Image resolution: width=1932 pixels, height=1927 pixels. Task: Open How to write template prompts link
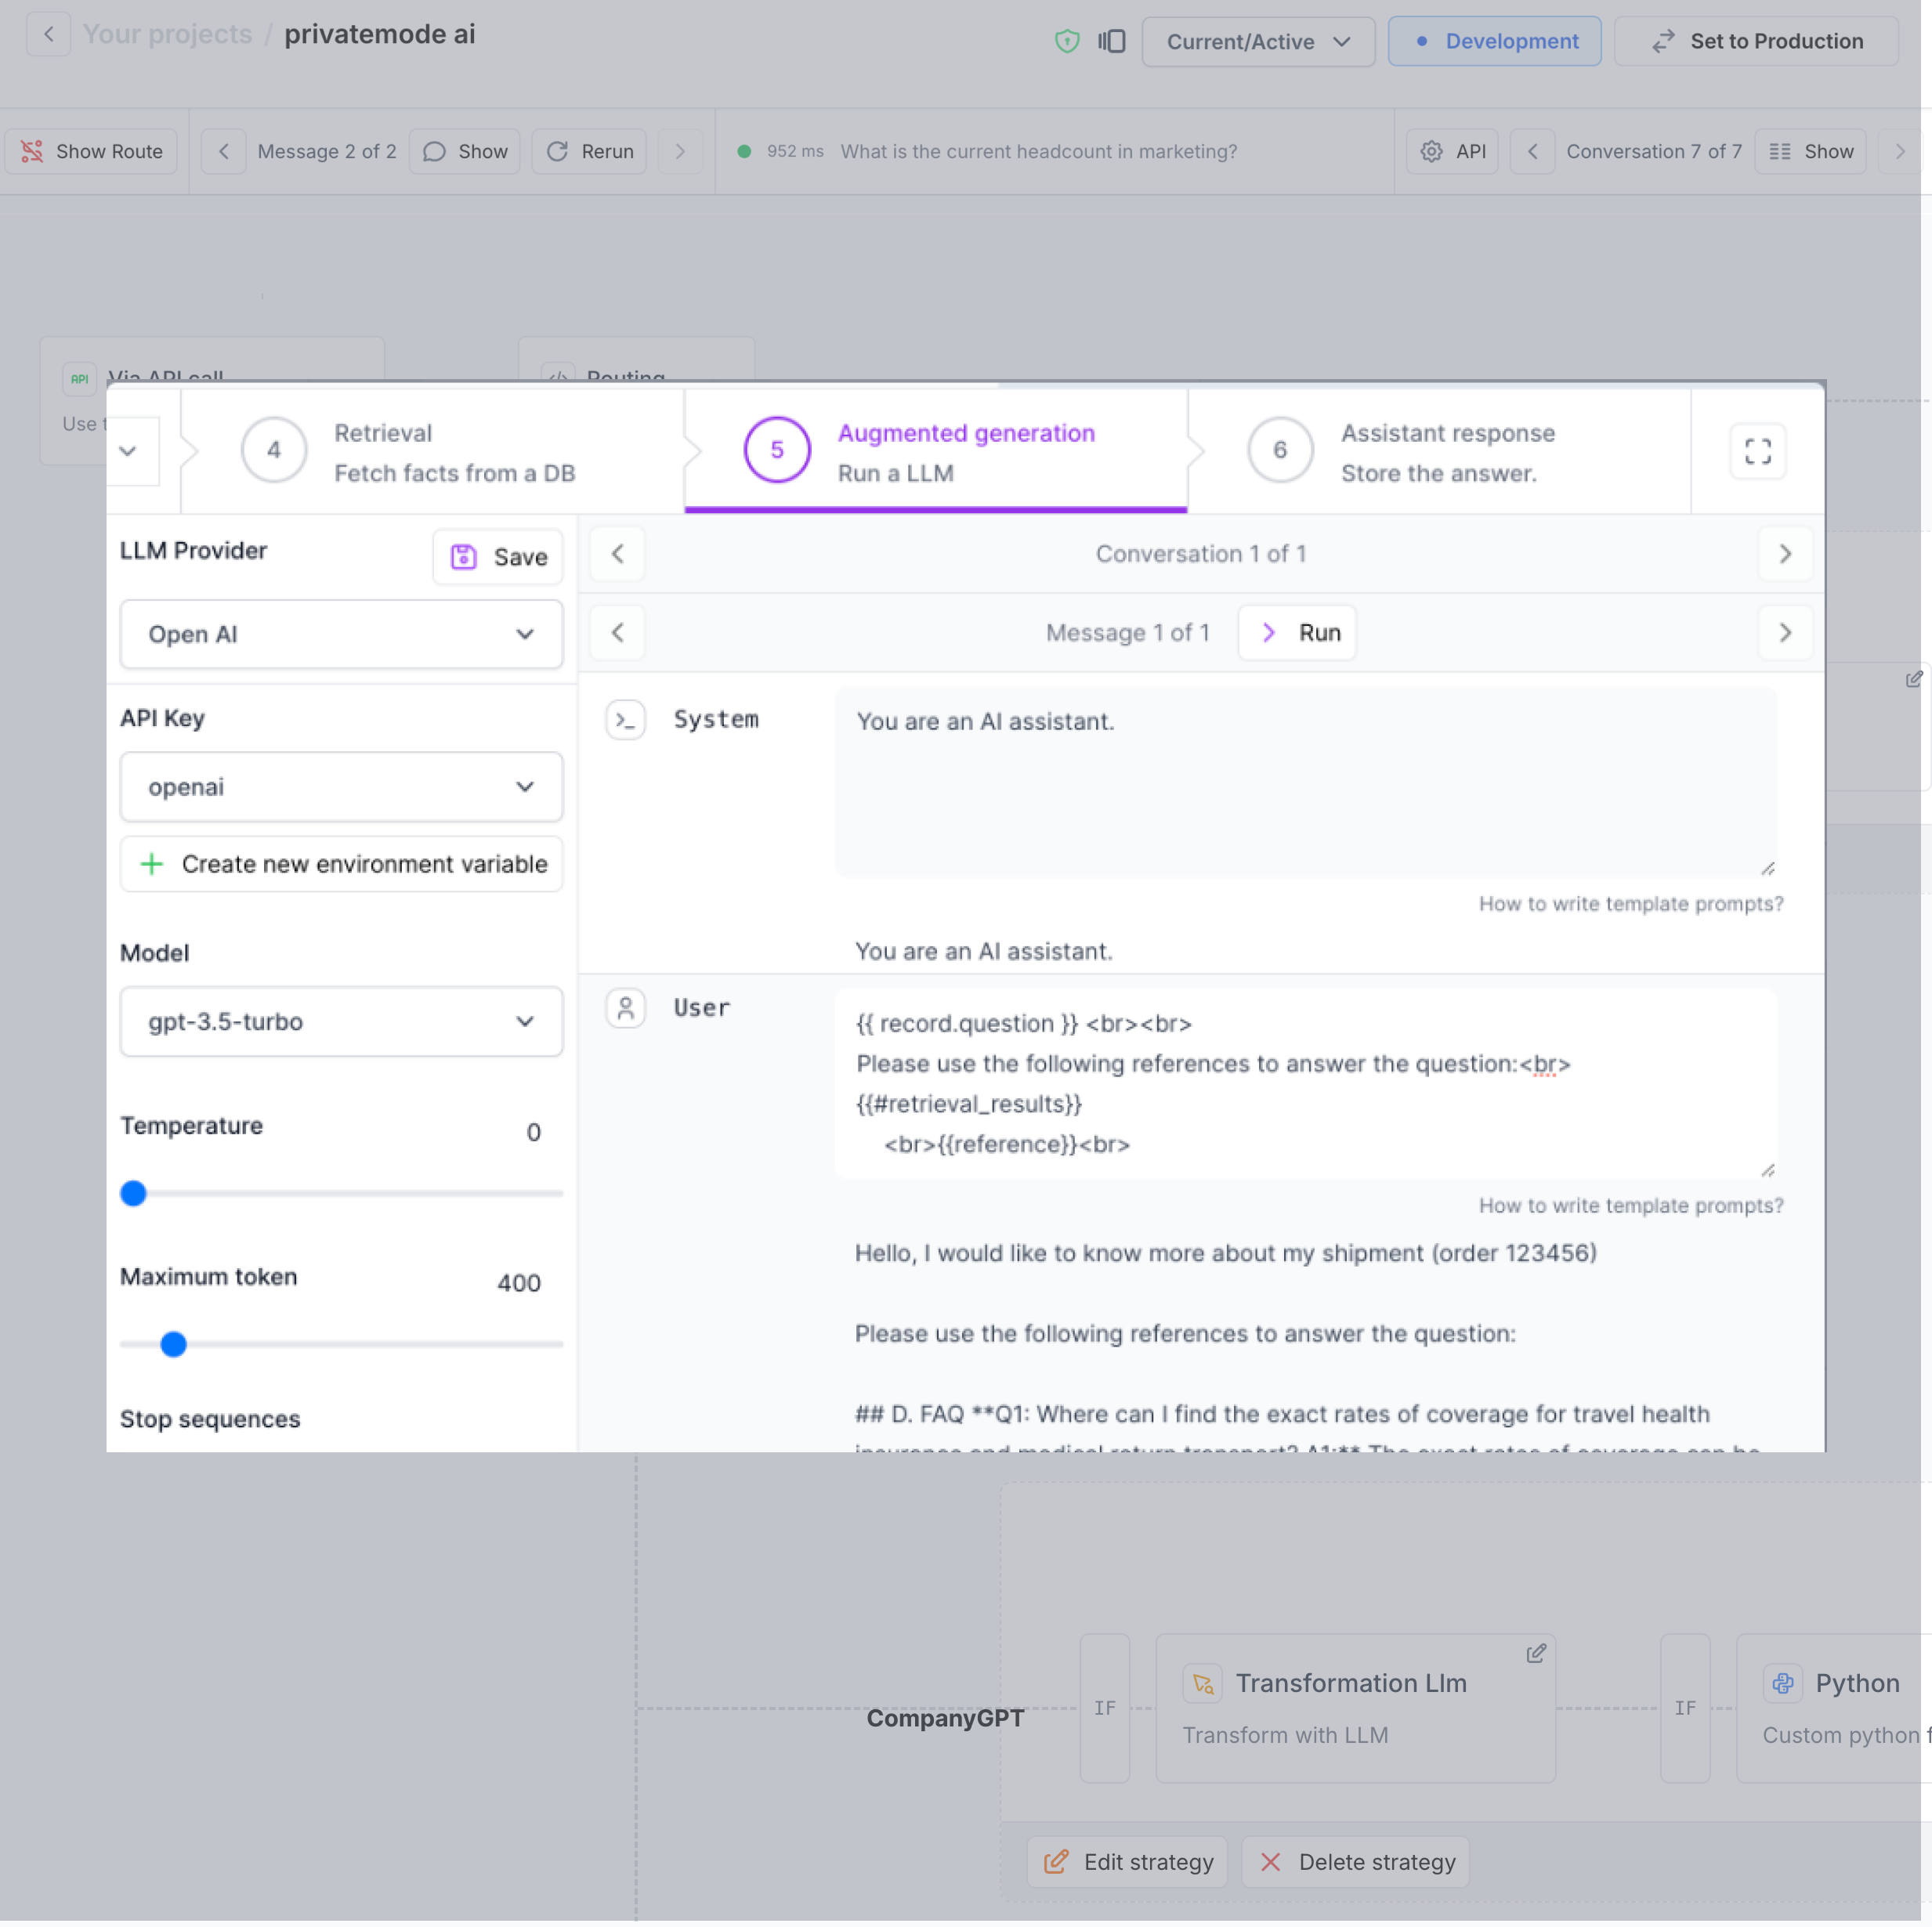coord(1630,904)
